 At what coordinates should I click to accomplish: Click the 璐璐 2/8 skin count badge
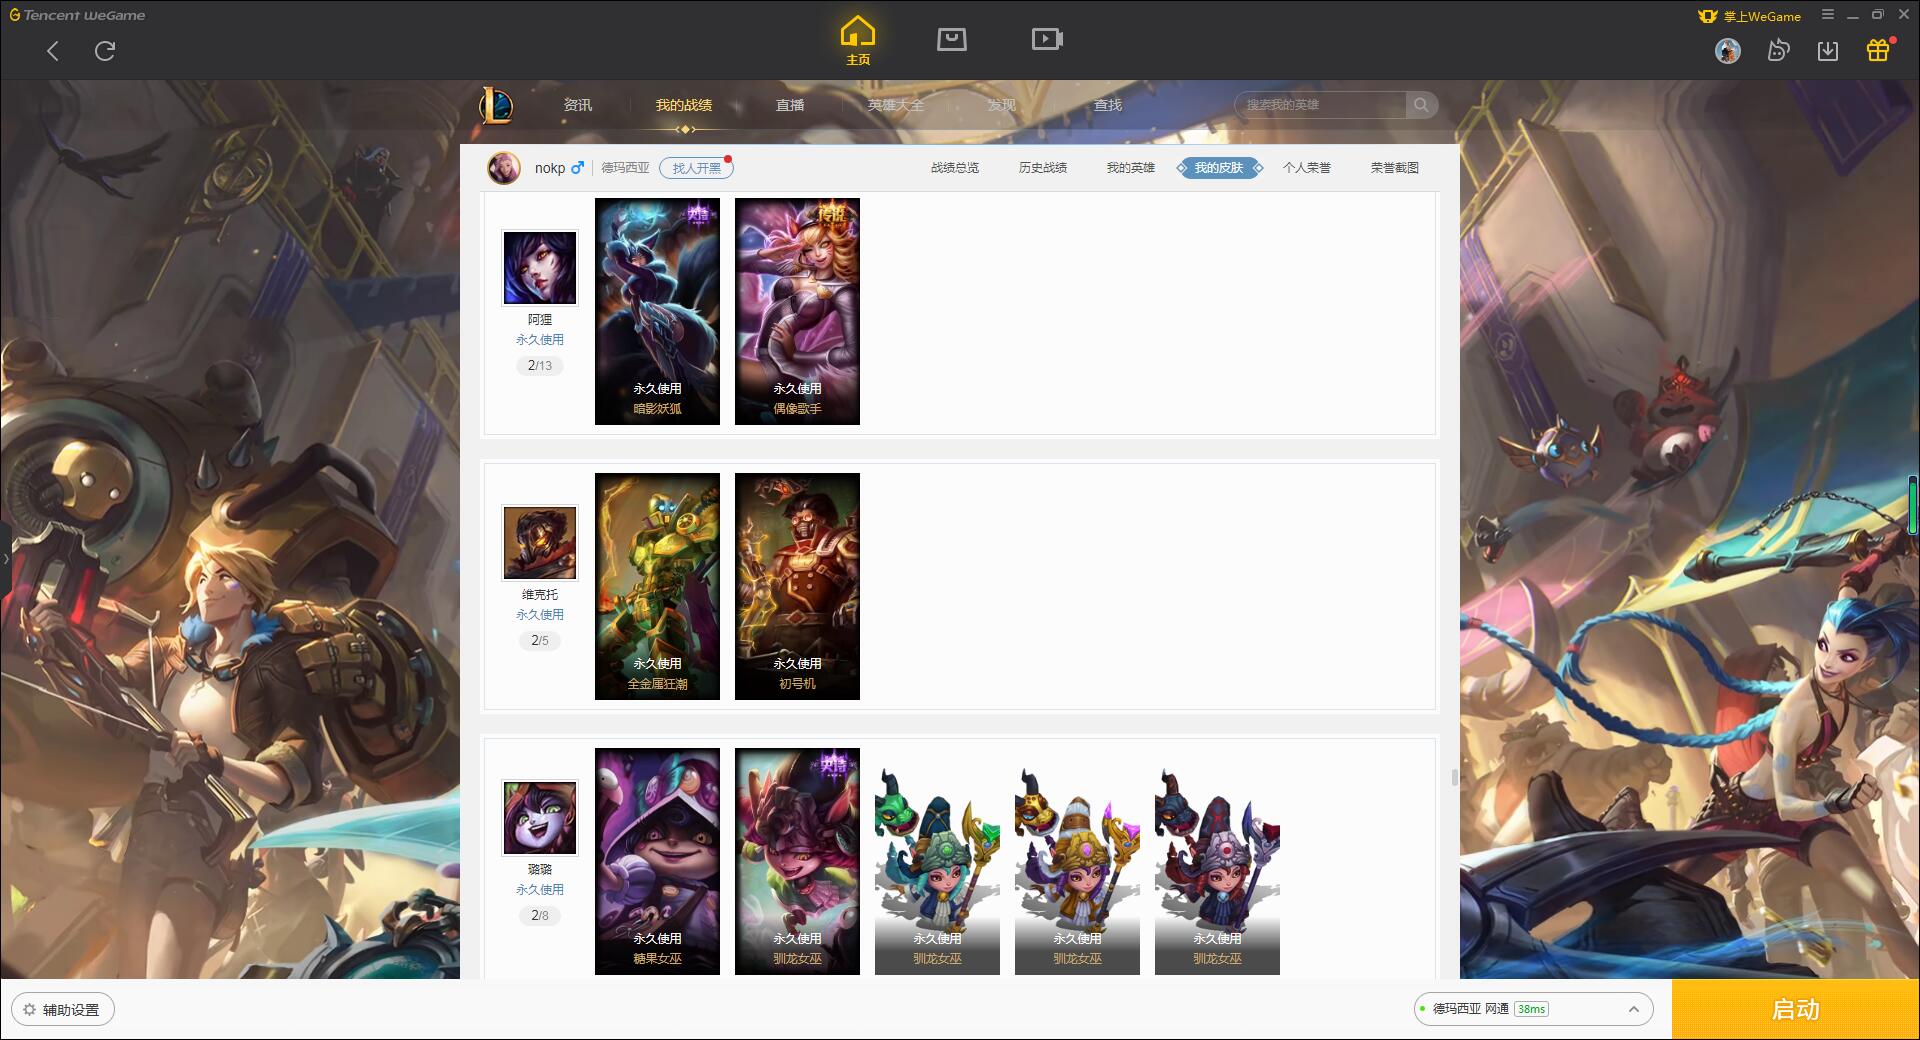pyautogui.click(x=540, y=916)
